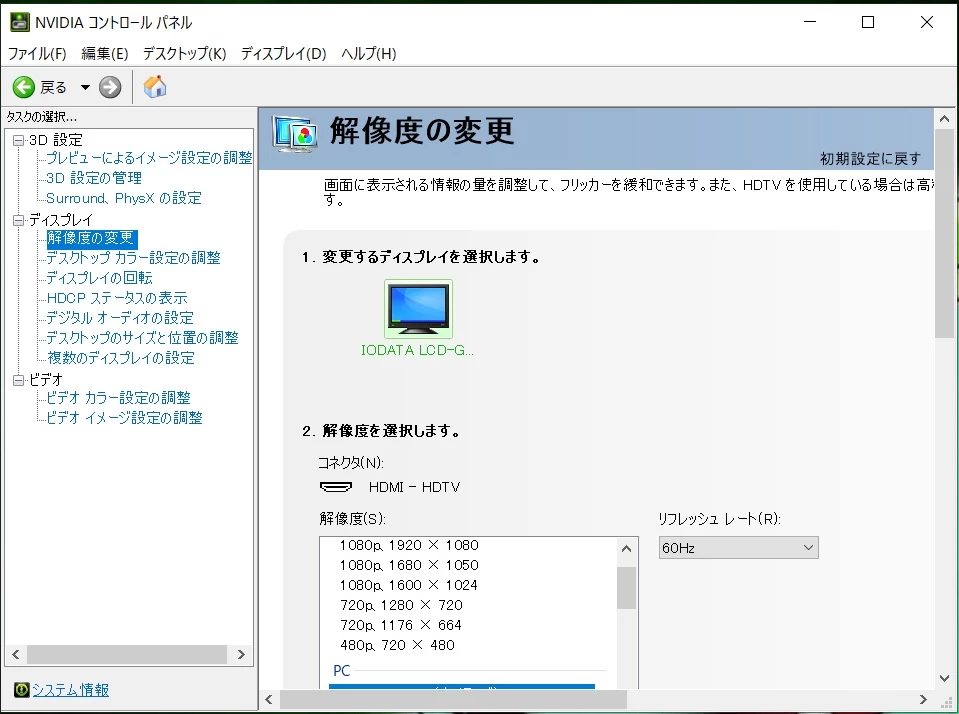
Task: Click the resolution list scroll up arrow
Action: 626,549
